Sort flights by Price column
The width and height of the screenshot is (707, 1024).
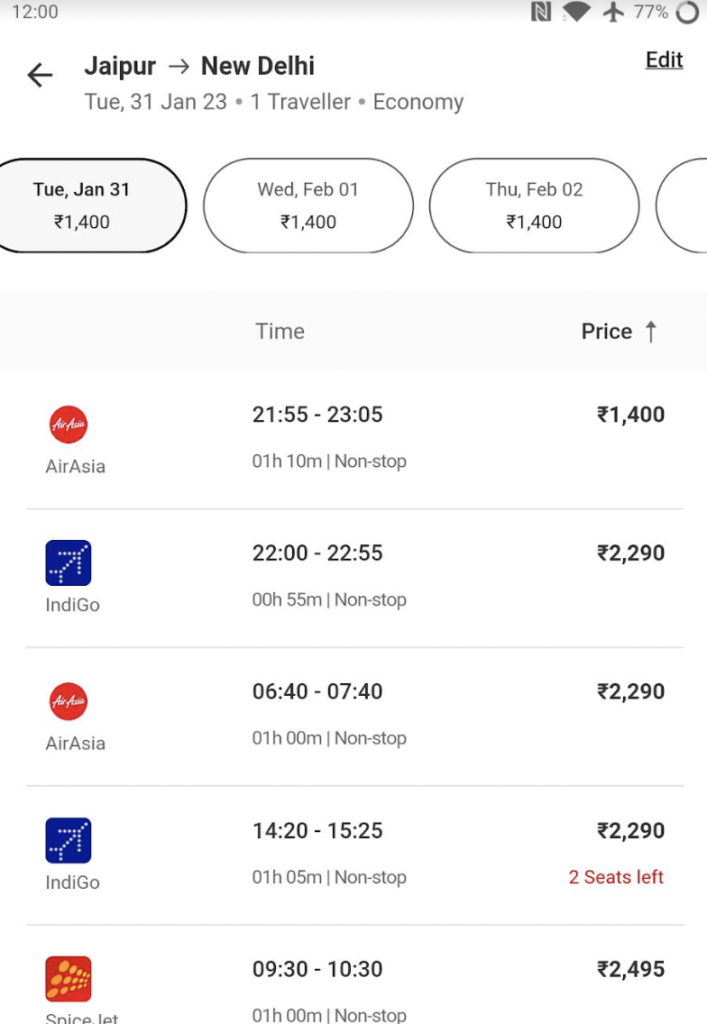(606, 331)
